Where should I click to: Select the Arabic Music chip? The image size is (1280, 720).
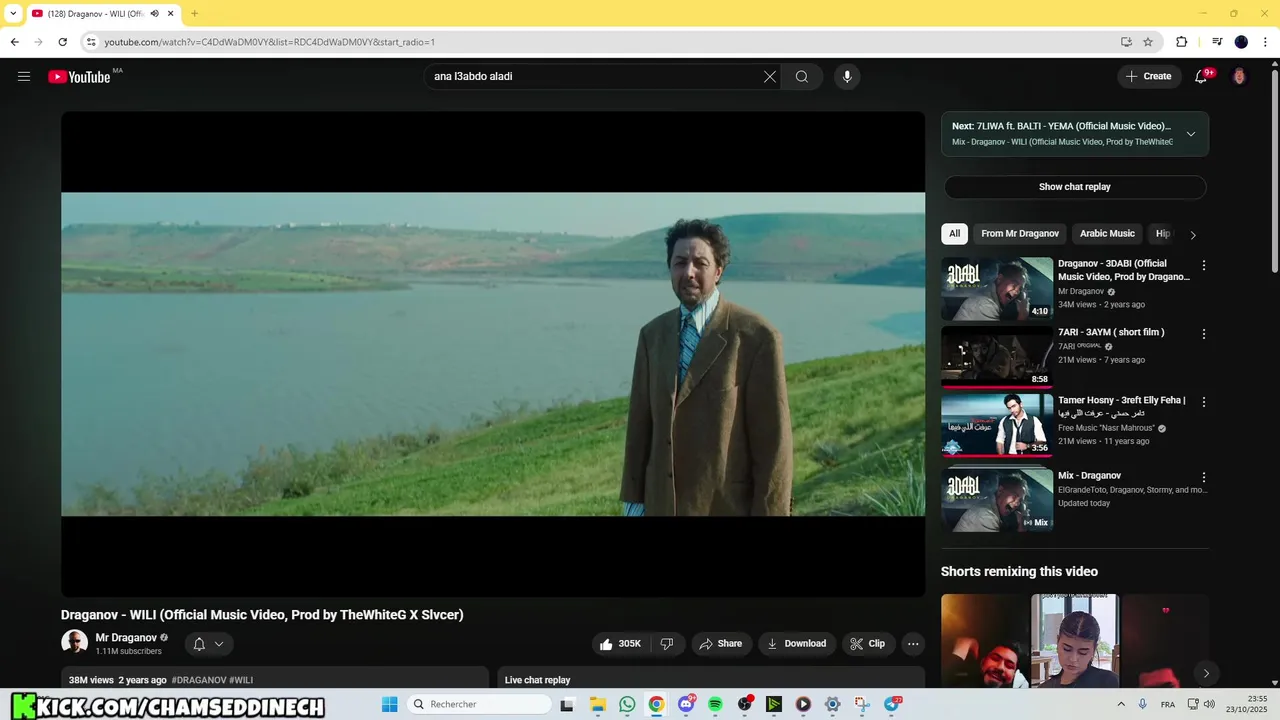click(x=1107, y=234)
